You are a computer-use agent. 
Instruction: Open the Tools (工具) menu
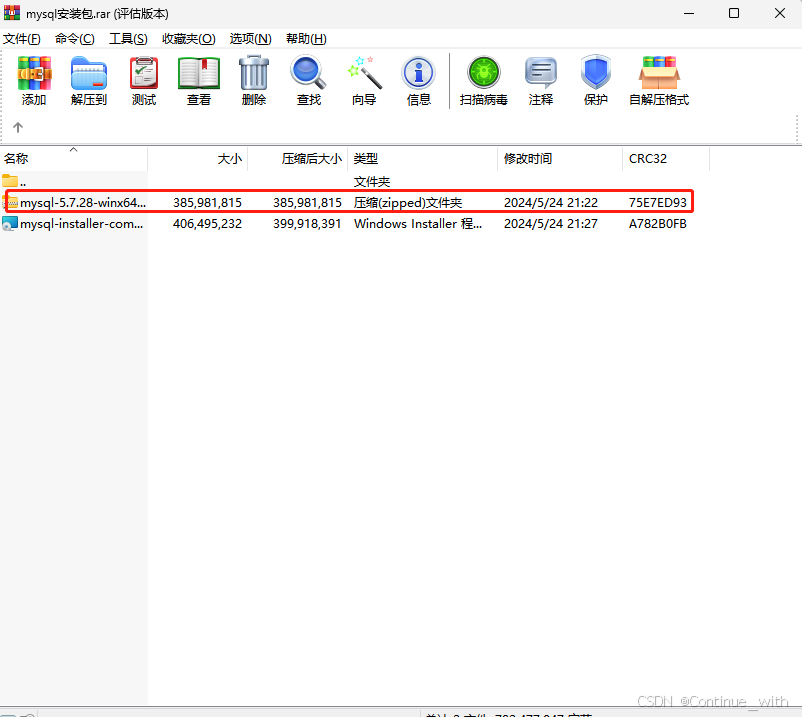(x=128, y=39)
